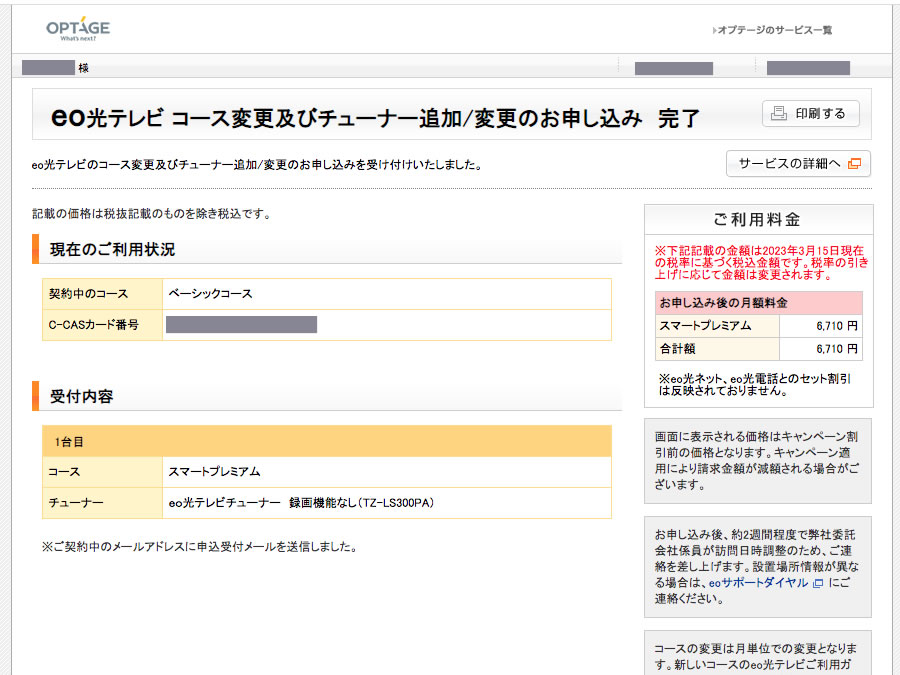Click new-window icon beside eoサポートダイヤル
This screenshot has width=900, height=675.
tap(818, 583)
